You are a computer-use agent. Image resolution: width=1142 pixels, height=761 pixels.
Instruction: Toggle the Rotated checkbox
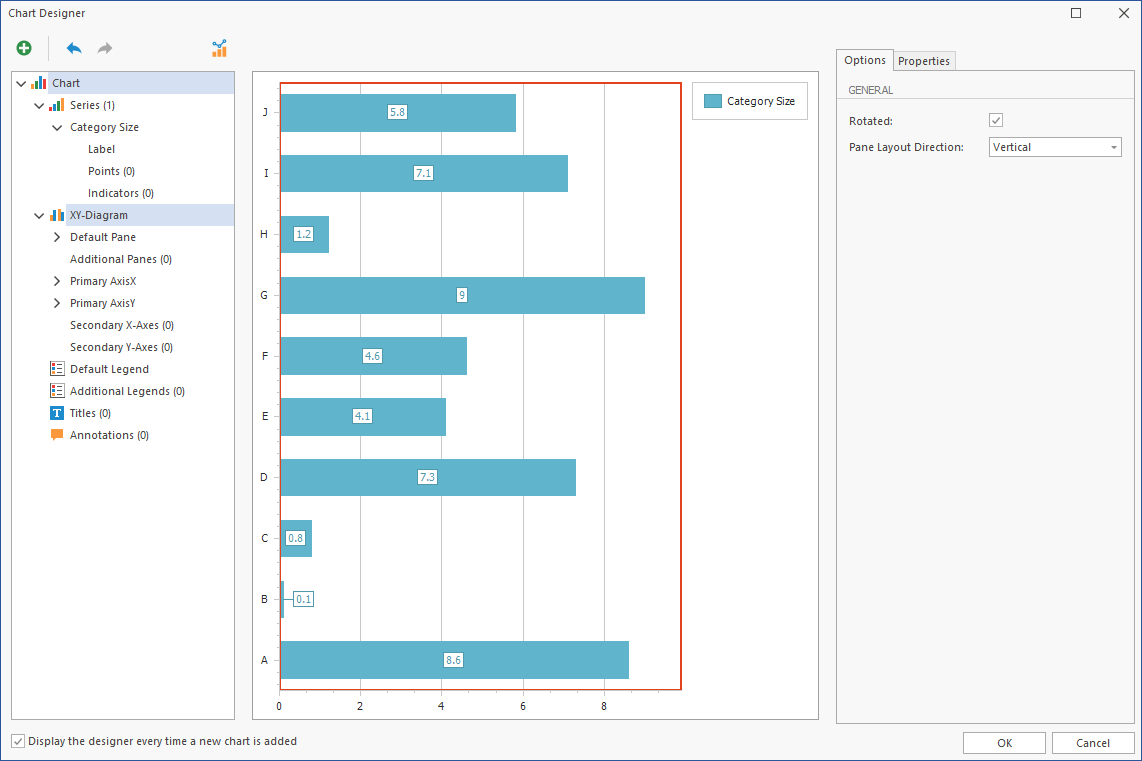996,121
